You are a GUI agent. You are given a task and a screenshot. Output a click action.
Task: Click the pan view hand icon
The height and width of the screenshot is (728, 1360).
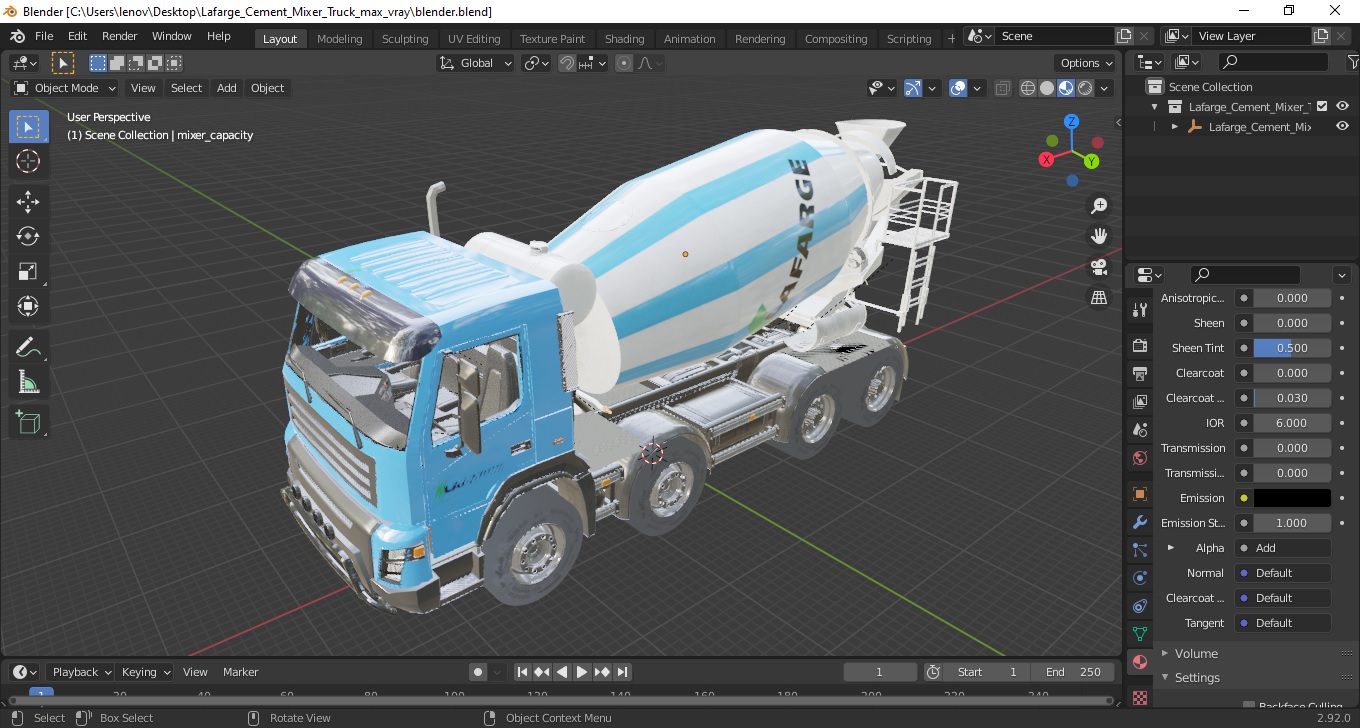(x=1099, y=236)
